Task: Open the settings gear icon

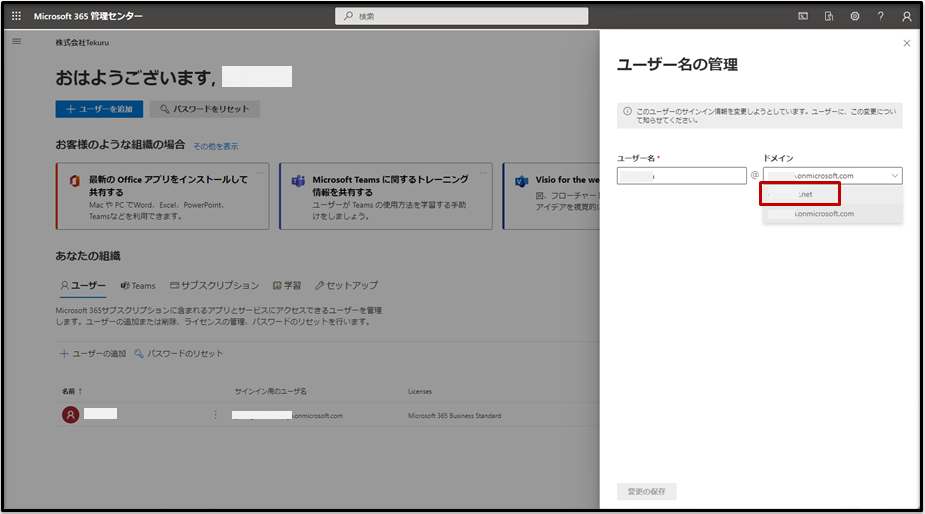Action: coord(855,17)
